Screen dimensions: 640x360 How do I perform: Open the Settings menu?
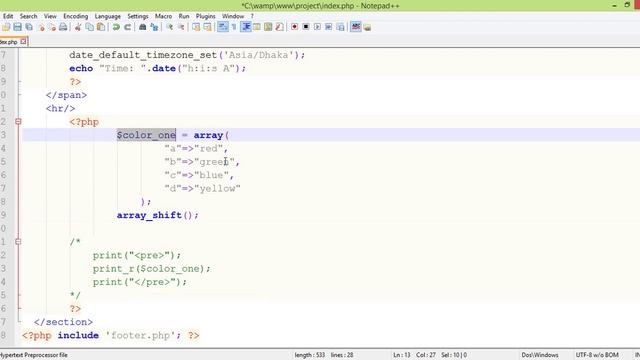(x=138, y=16)
